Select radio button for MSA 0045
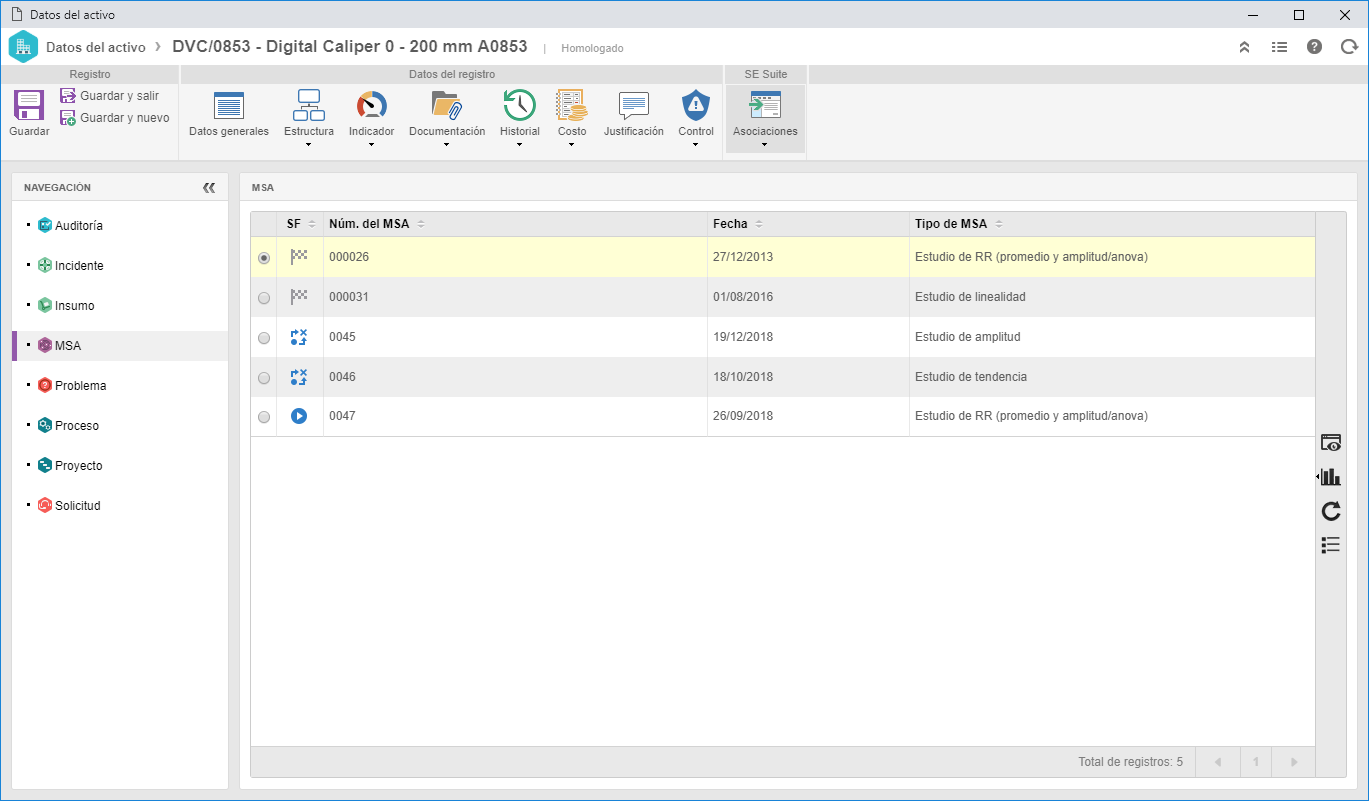This screenshot has width=1369, height=801. coord(264,338)
